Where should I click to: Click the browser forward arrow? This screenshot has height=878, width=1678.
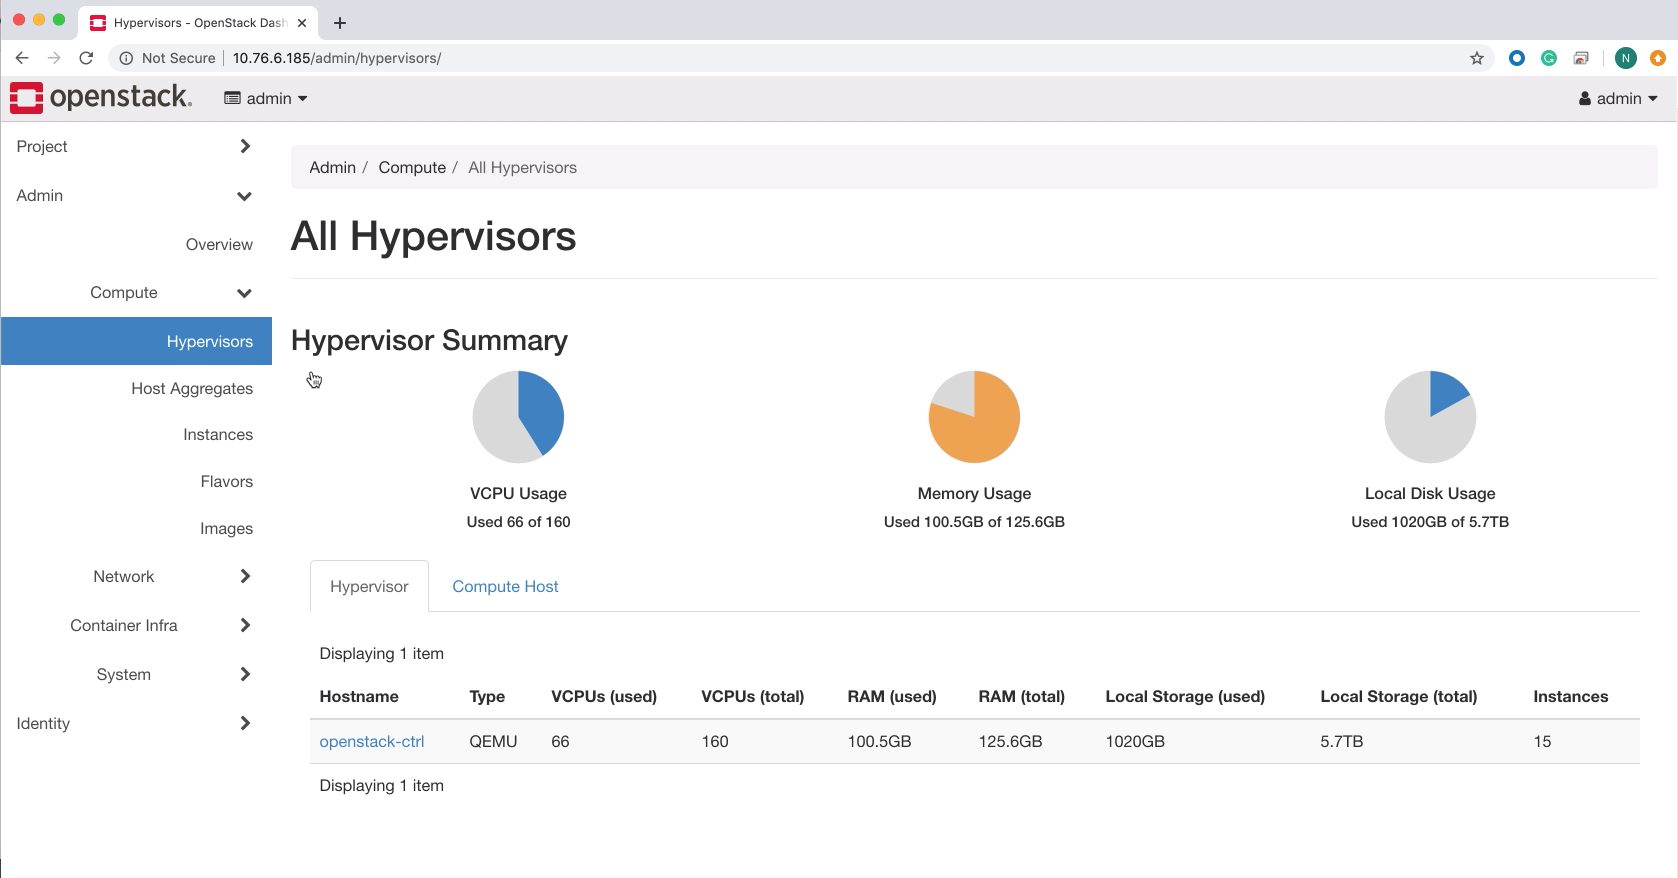(x=54, y=58)
